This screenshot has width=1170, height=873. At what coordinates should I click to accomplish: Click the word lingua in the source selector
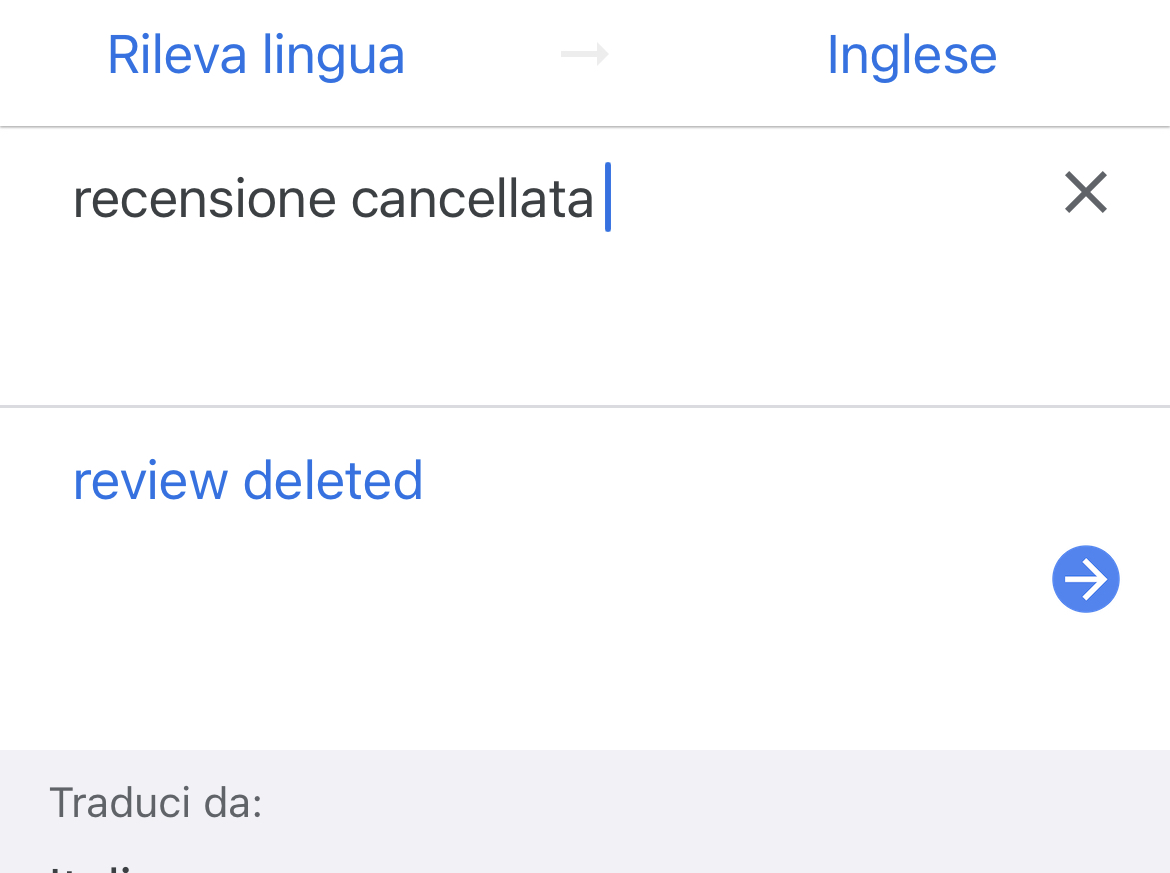coord(333,55)
